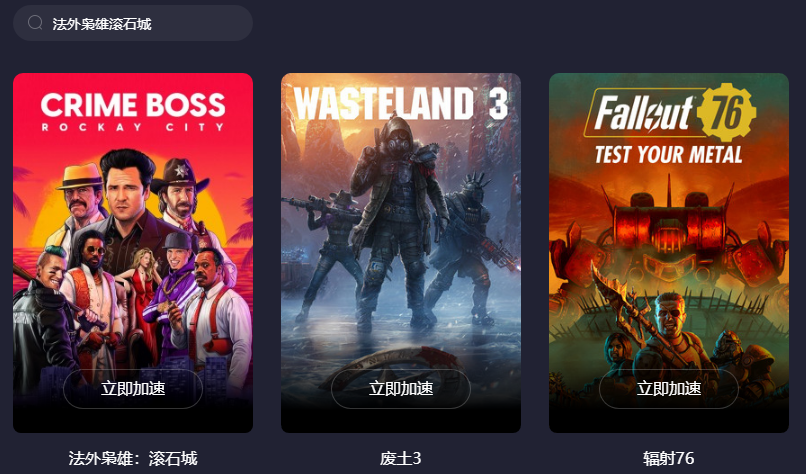The width and height of the screenshot is (806, 474).
Task: Open the Wasteland 3 game cover
Action: (x=401, y=252)
